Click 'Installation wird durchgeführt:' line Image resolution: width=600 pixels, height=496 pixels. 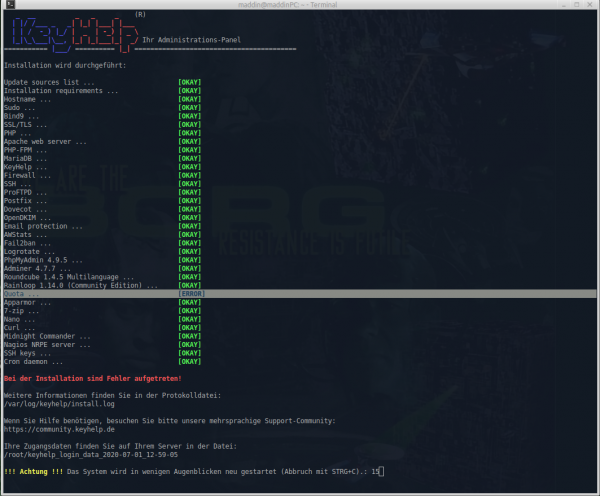(65, 65)
